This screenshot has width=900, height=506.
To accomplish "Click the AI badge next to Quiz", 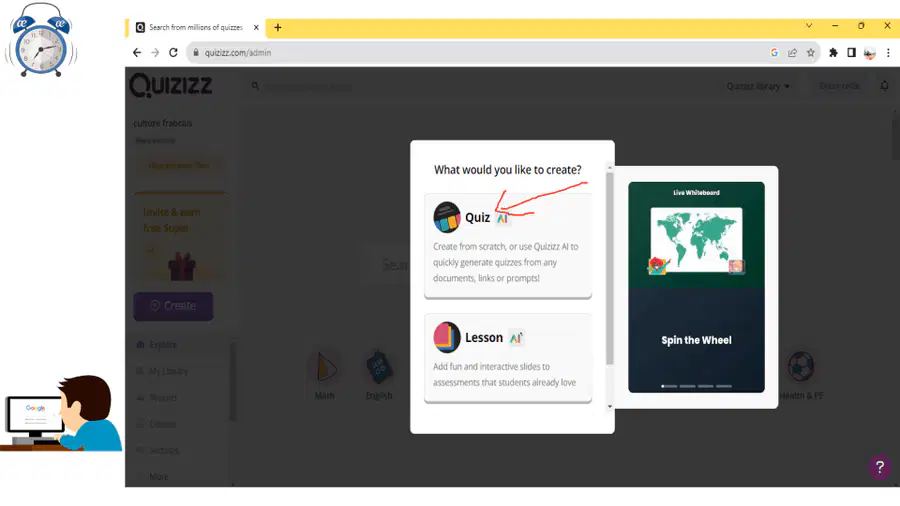I will (502, 218).
